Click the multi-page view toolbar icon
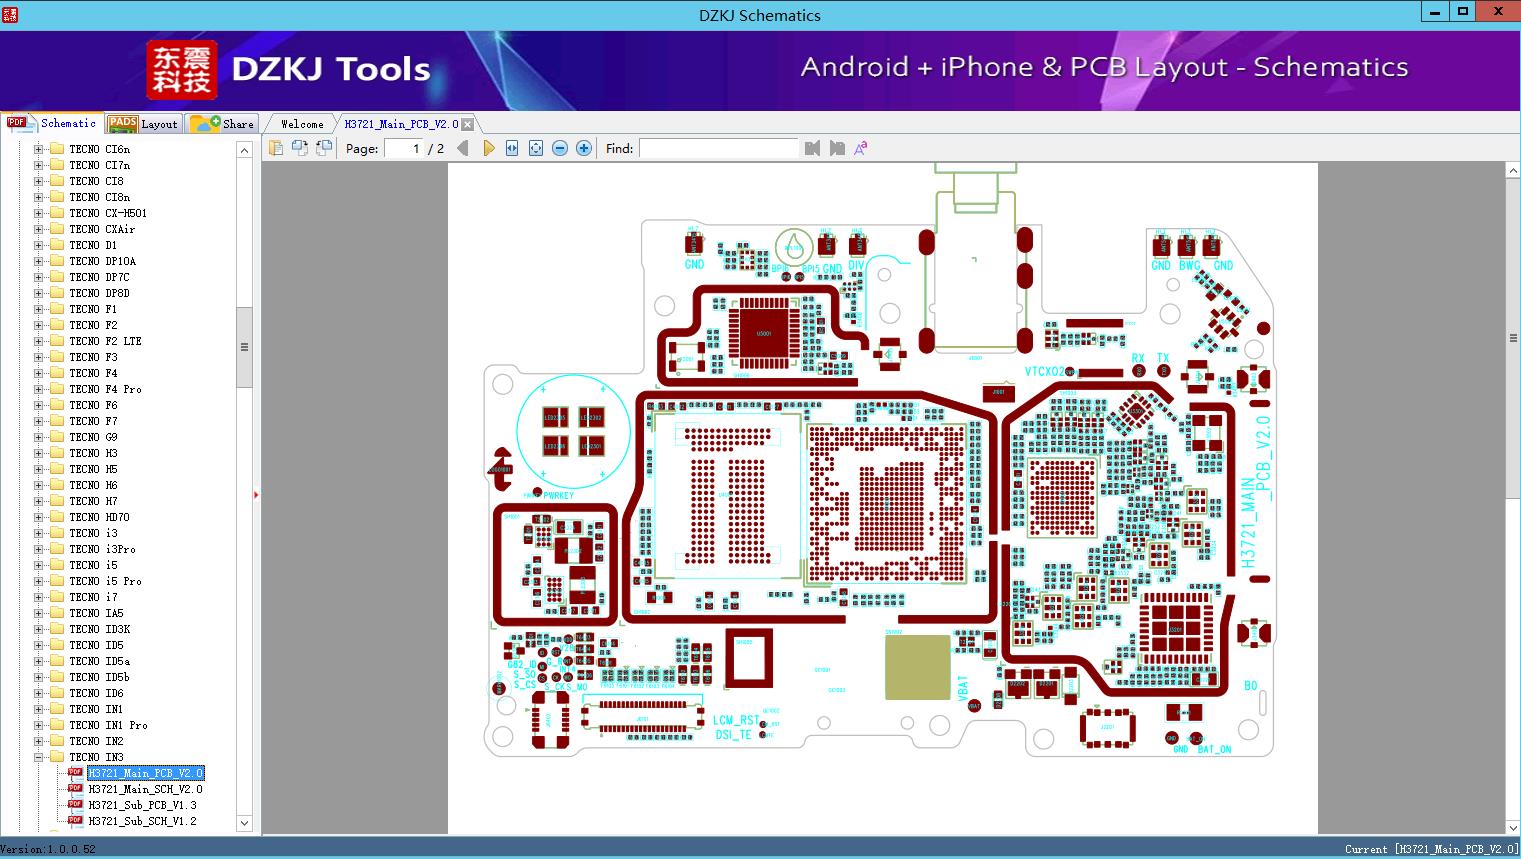The image size is (1521, 859). click(x=300, y=148)
